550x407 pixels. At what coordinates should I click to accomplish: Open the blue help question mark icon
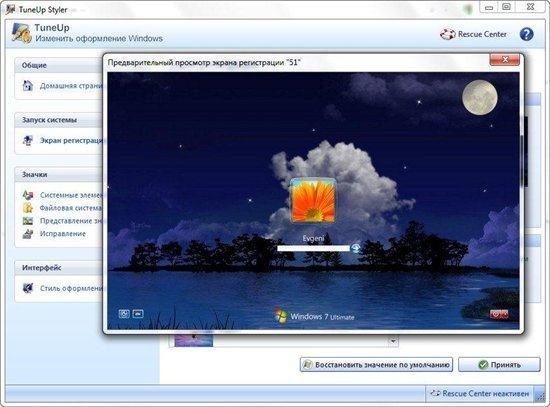point(526,34)
